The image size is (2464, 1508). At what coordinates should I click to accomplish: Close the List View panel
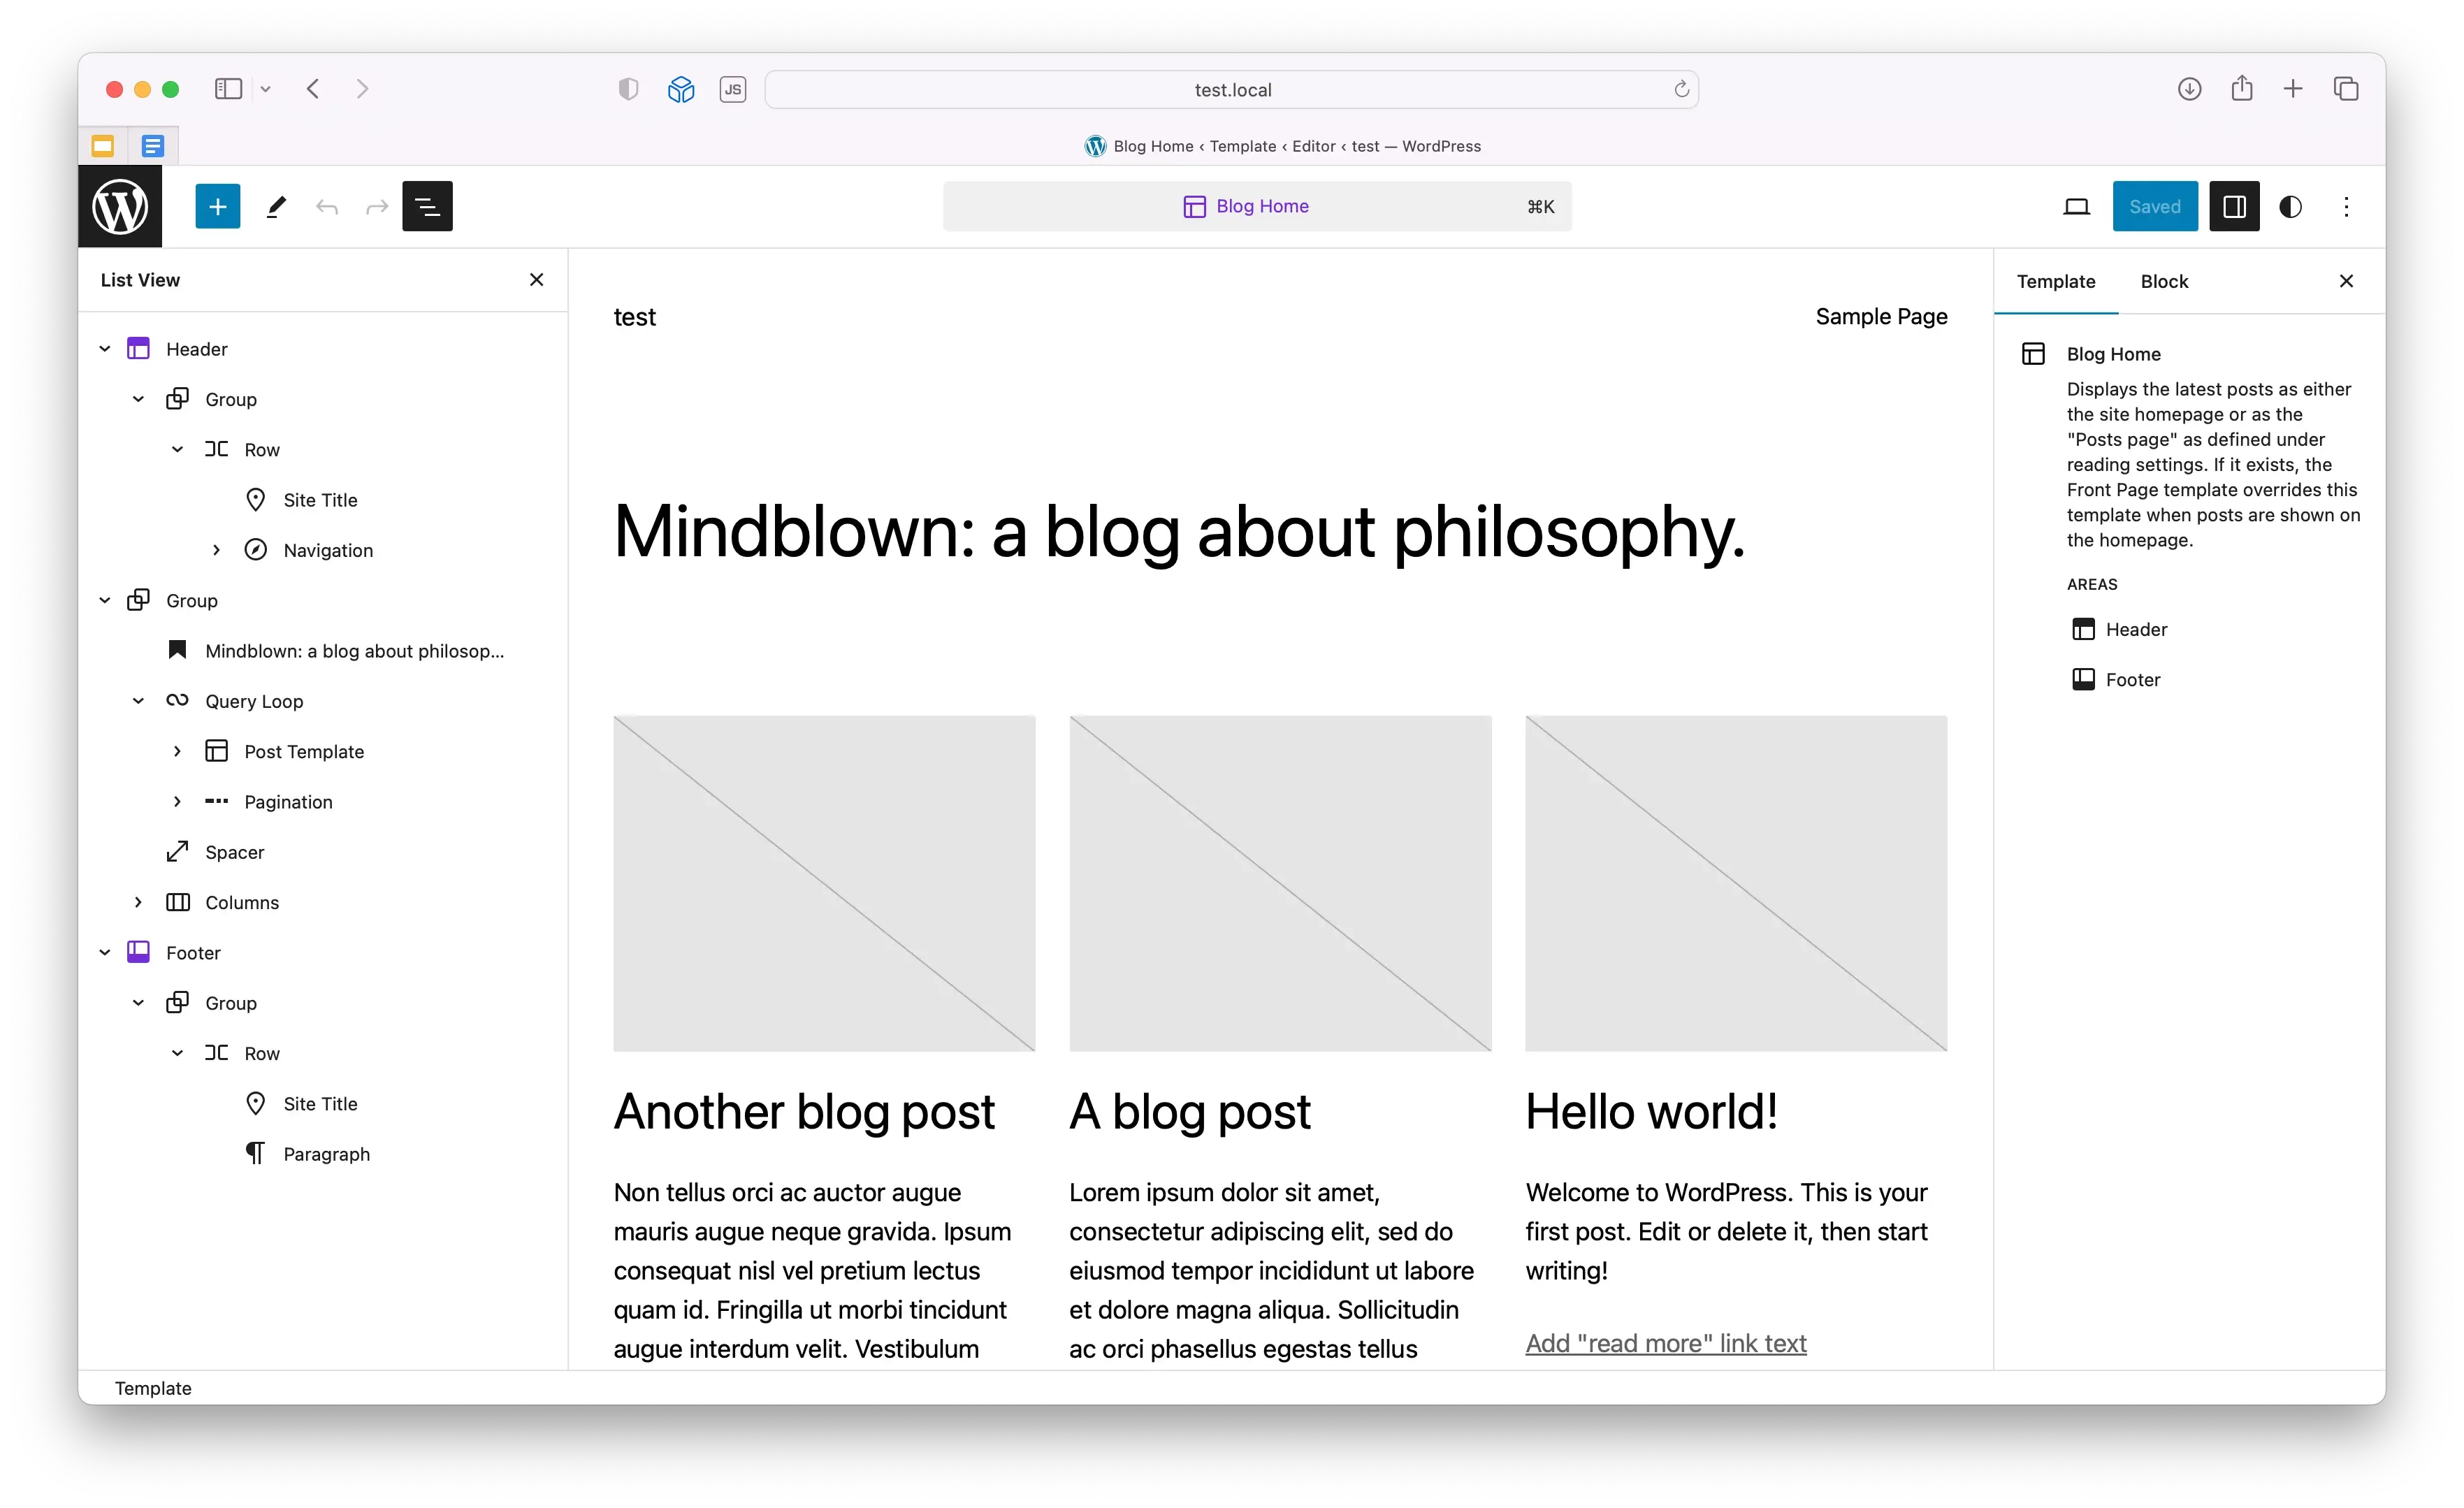coord(536,280)
